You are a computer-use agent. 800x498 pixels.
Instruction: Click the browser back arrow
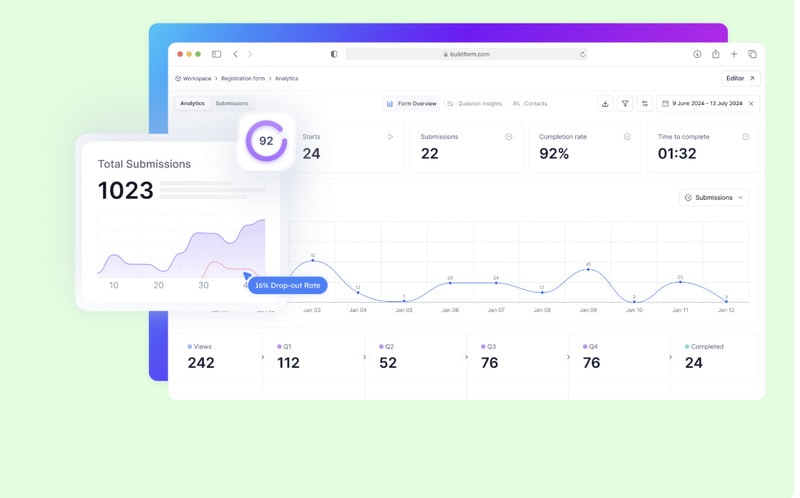click(236, 54)
